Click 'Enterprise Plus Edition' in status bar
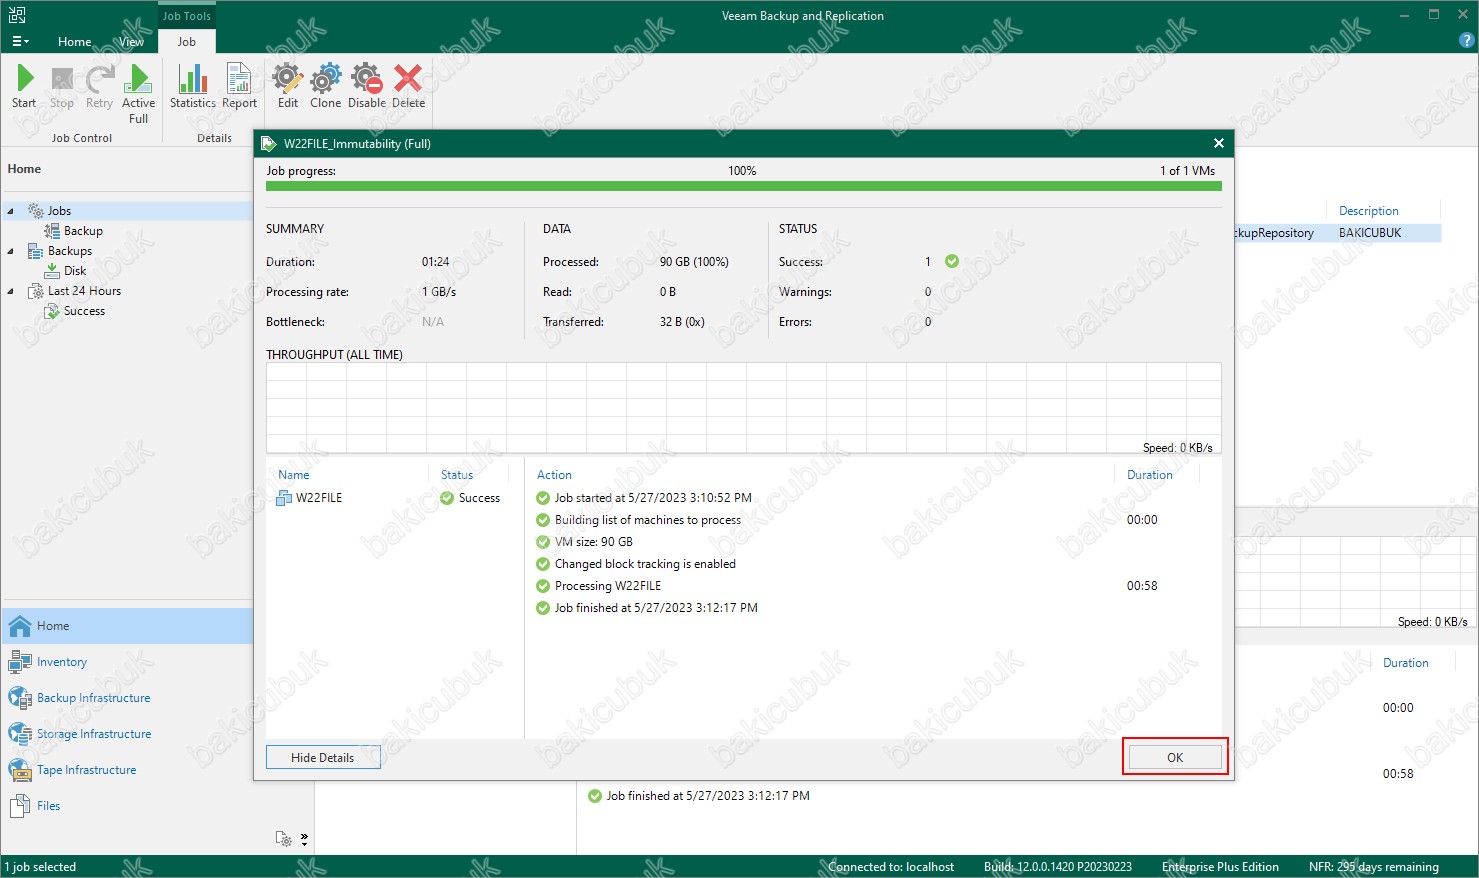Viewport: 1479px width, 878px height. 1220,867
